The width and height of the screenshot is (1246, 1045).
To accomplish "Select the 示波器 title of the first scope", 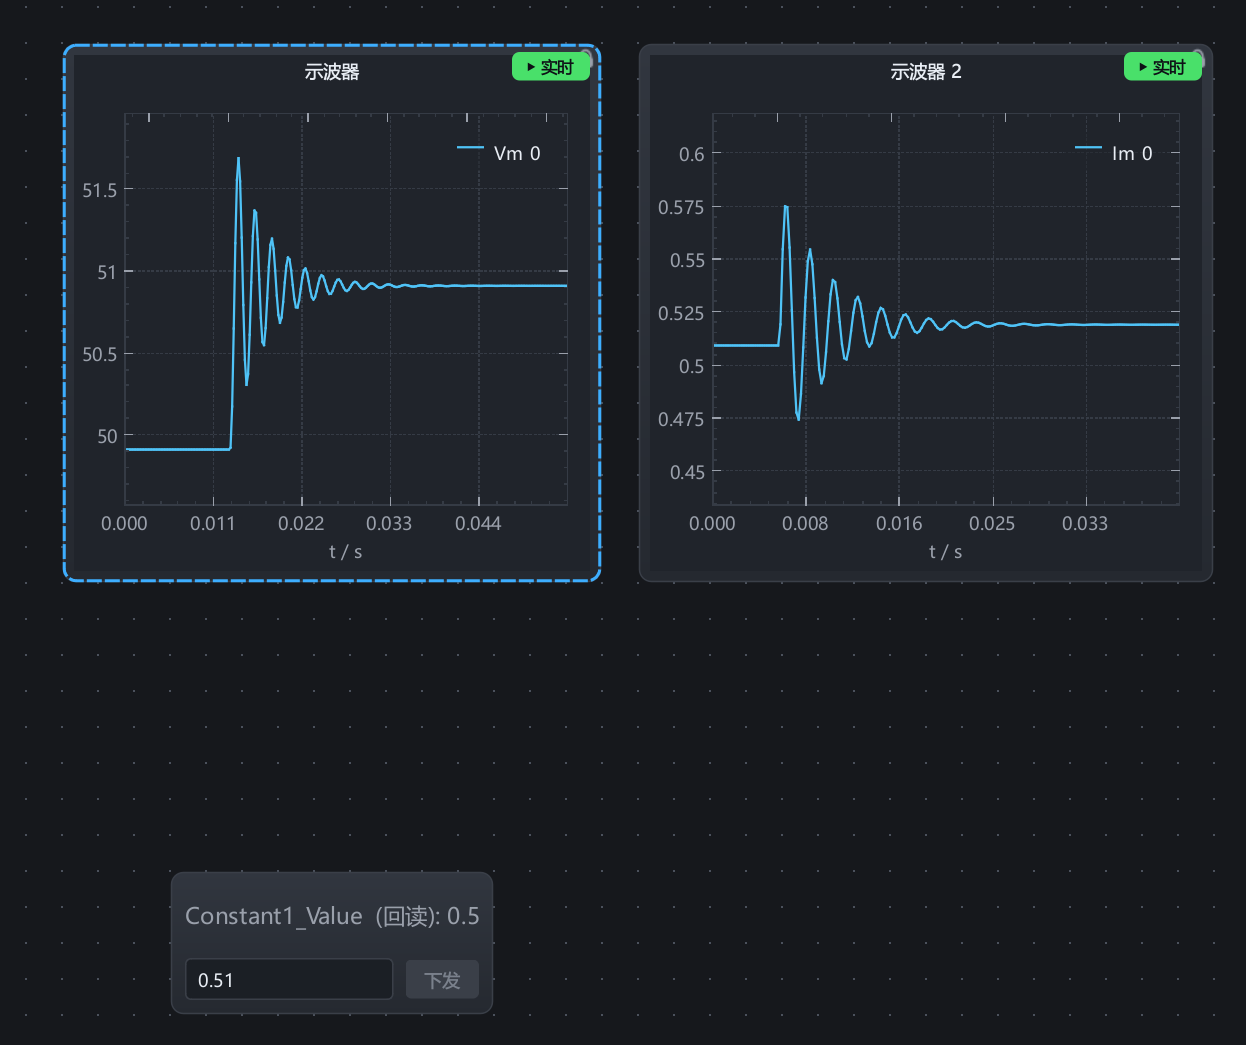I will coord(332,72).
